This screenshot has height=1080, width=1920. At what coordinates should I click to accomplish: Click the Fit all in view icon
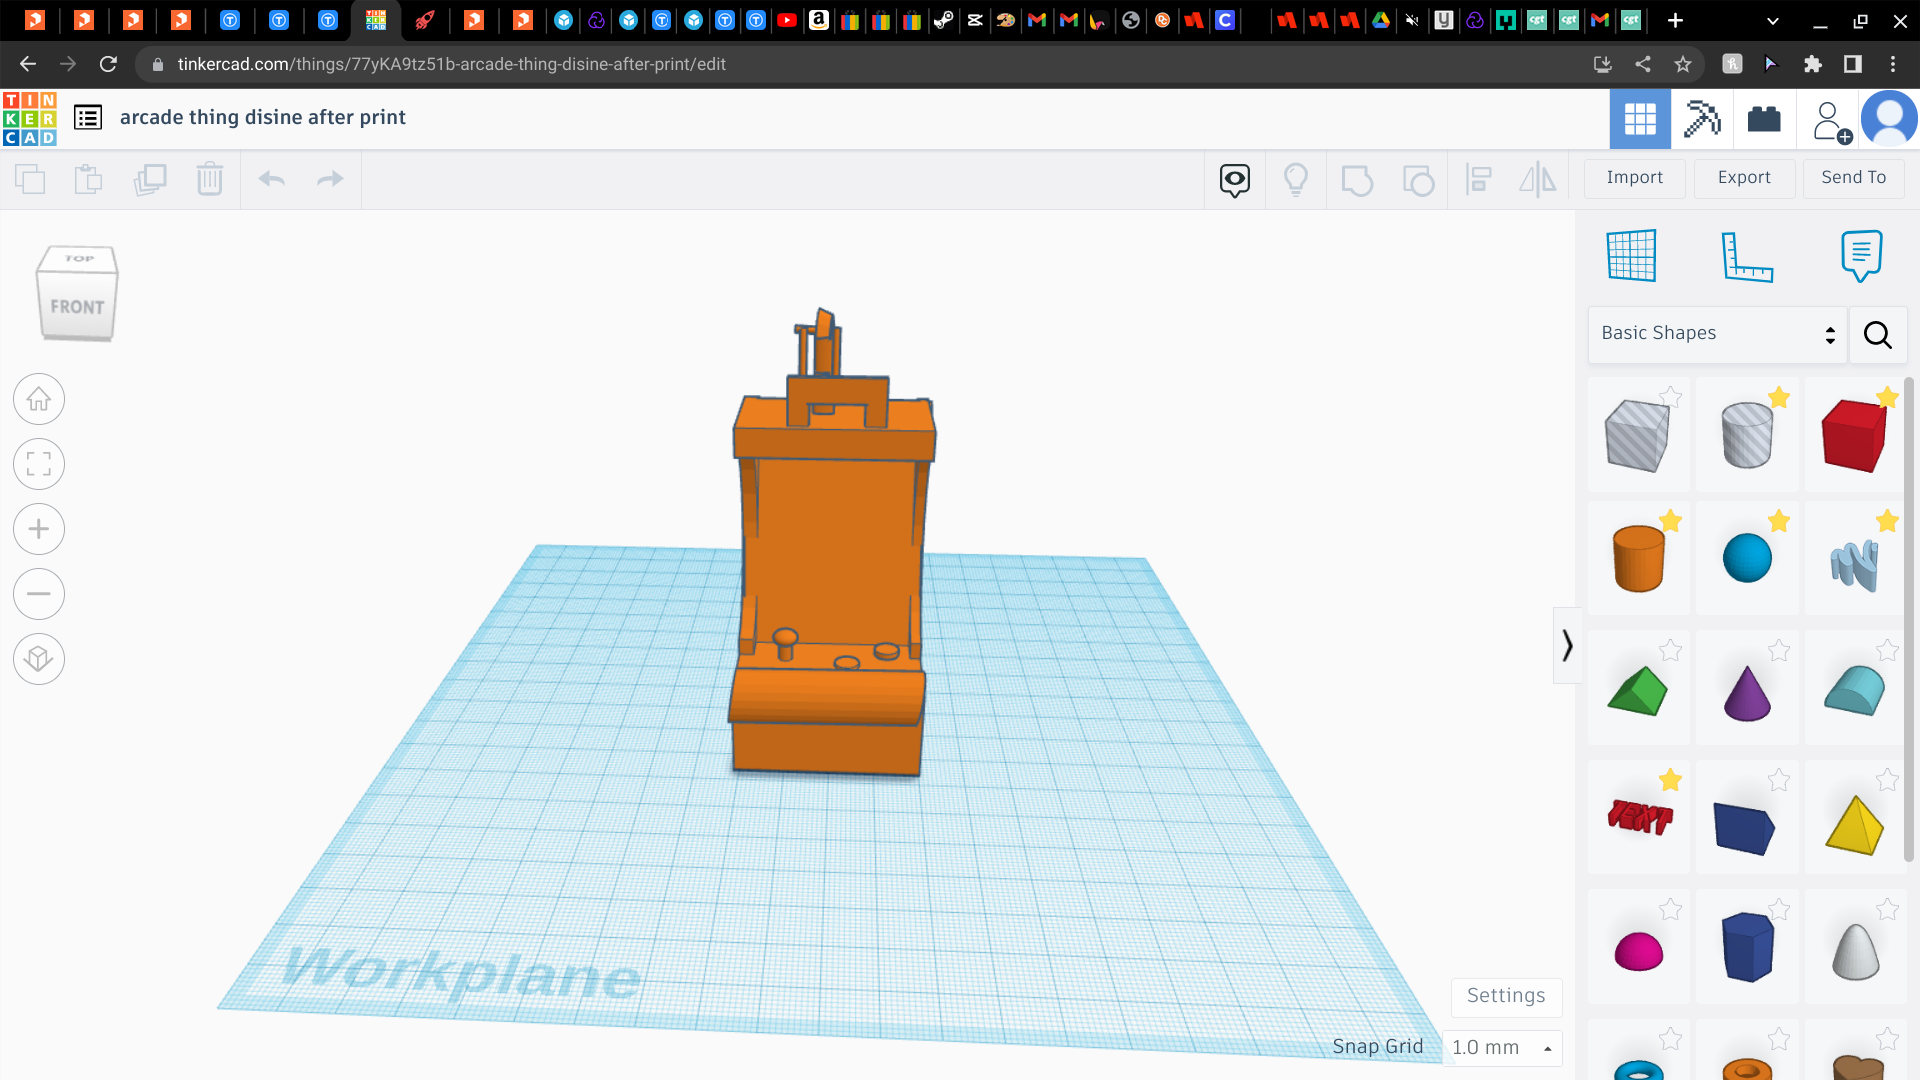pyautogui.click(x=38, y=464)
